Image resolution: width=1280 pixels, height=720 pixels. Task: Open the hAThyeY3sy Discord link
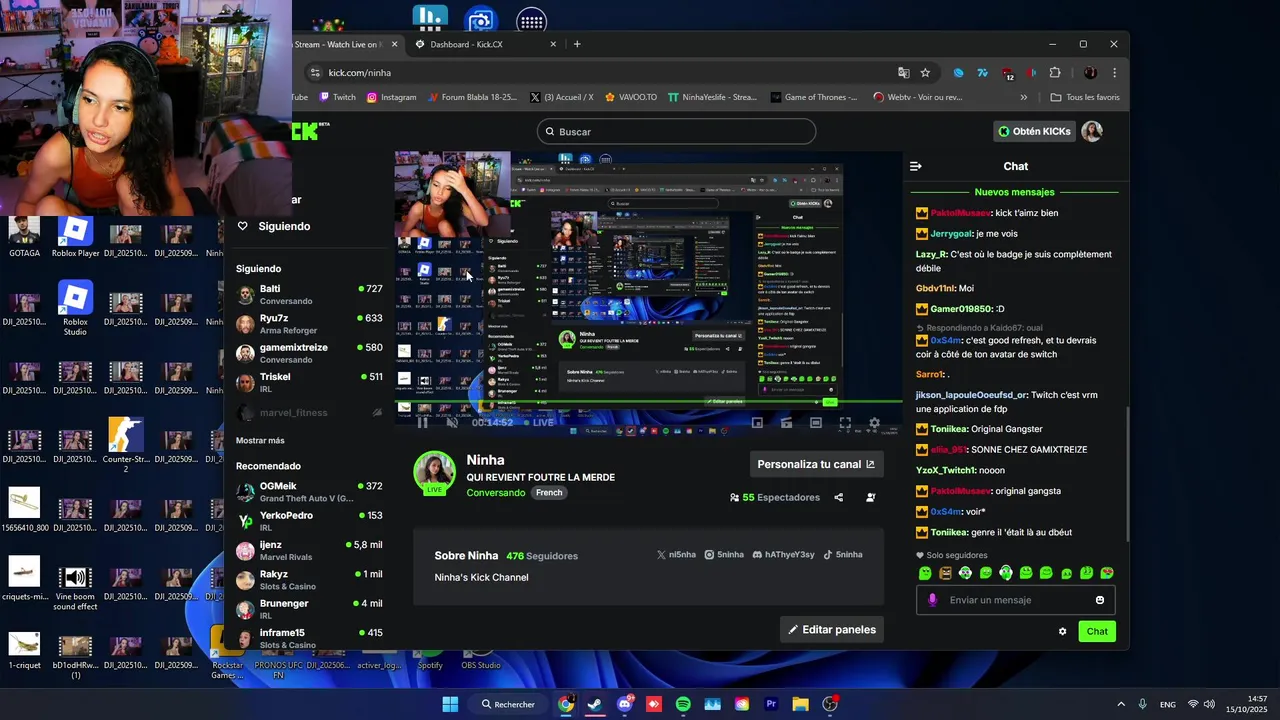click(783, 554)
